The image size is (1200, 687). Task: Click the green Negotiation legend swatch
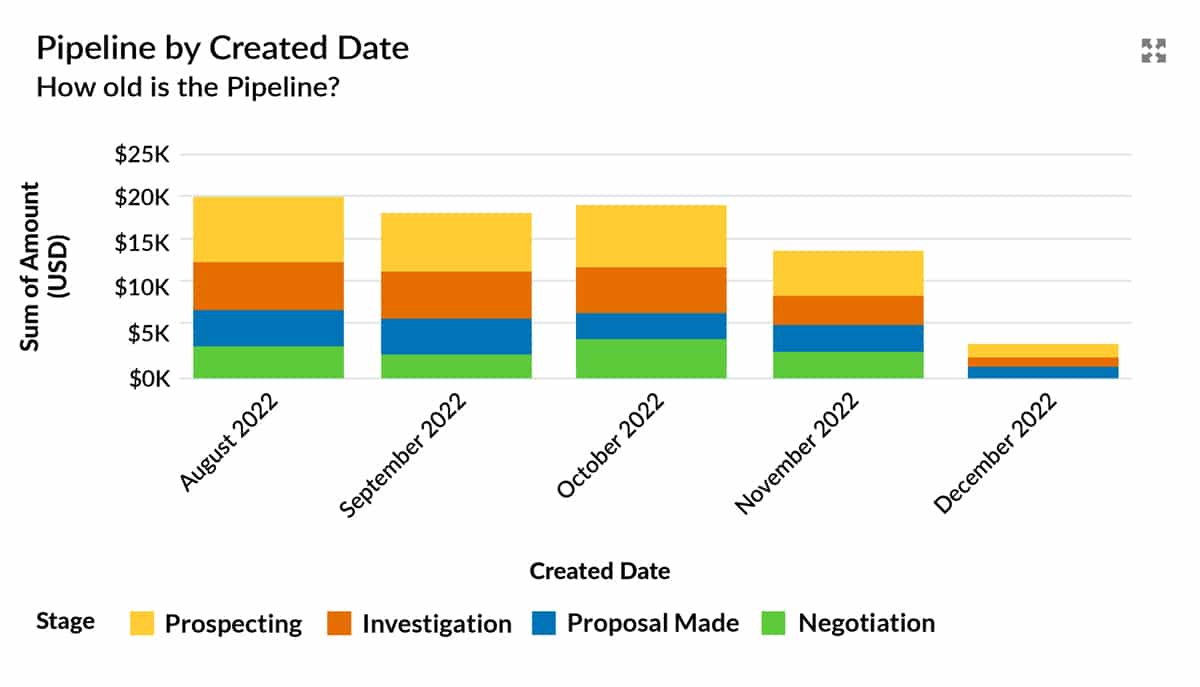tap(776, 624)
